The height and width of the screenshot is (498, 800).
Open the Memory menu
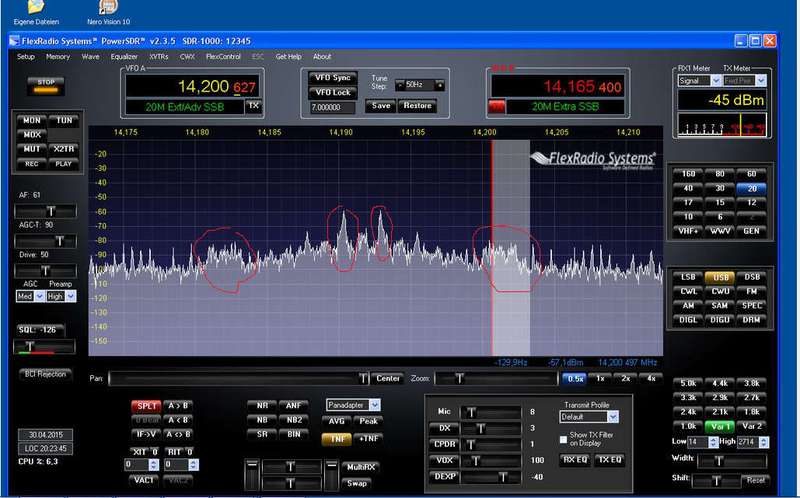[x=58, y=57]
